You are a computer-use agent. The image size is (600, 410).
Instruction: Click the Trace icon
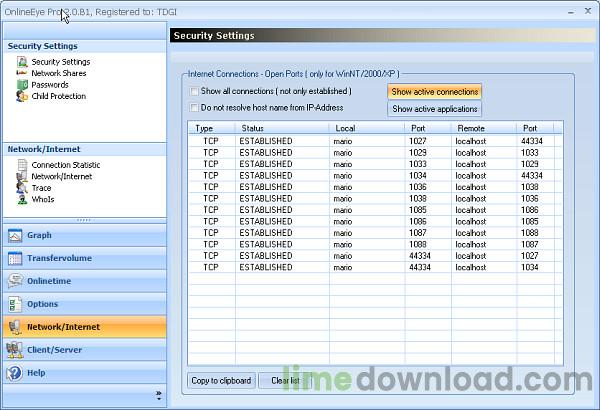22,188
